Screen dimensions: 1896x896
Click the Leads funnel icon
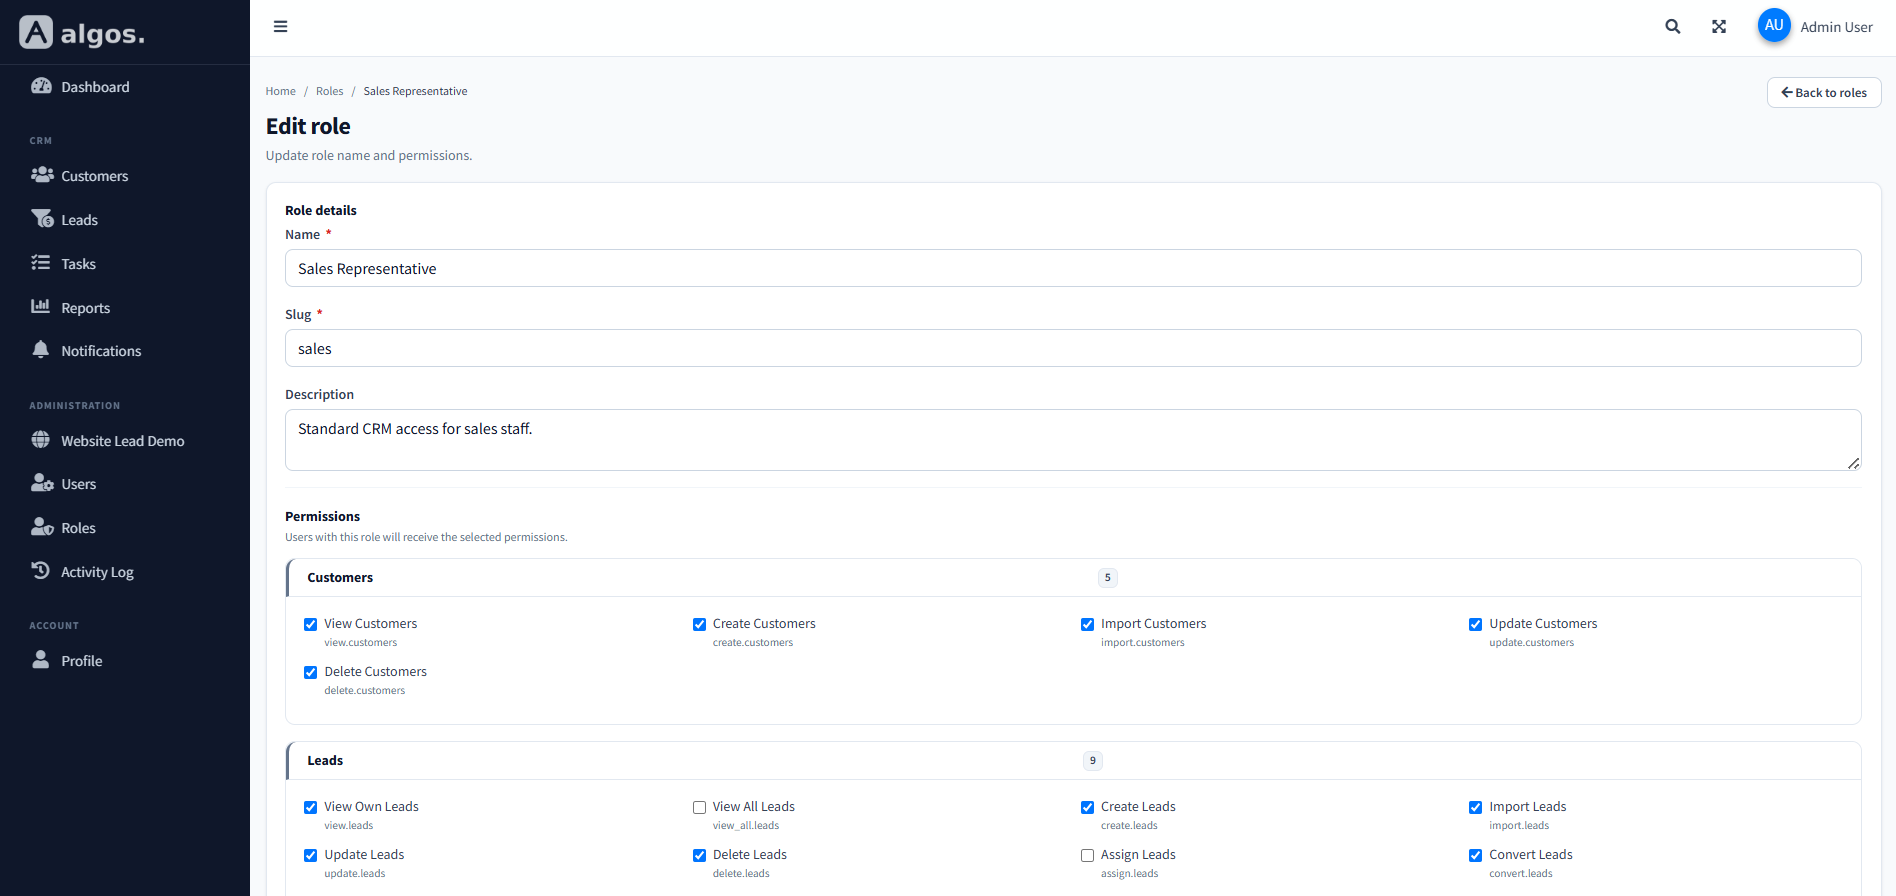(42, 218)
